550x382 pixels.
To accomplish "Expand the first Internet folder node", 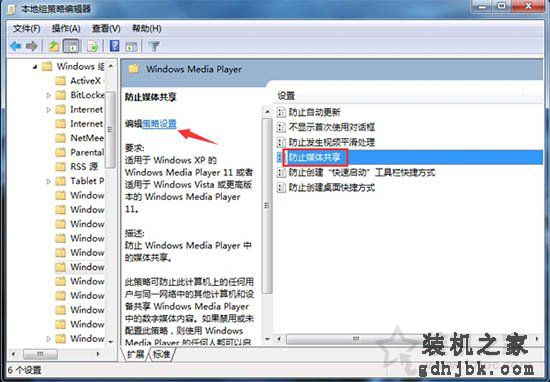I will coord(48,109).
